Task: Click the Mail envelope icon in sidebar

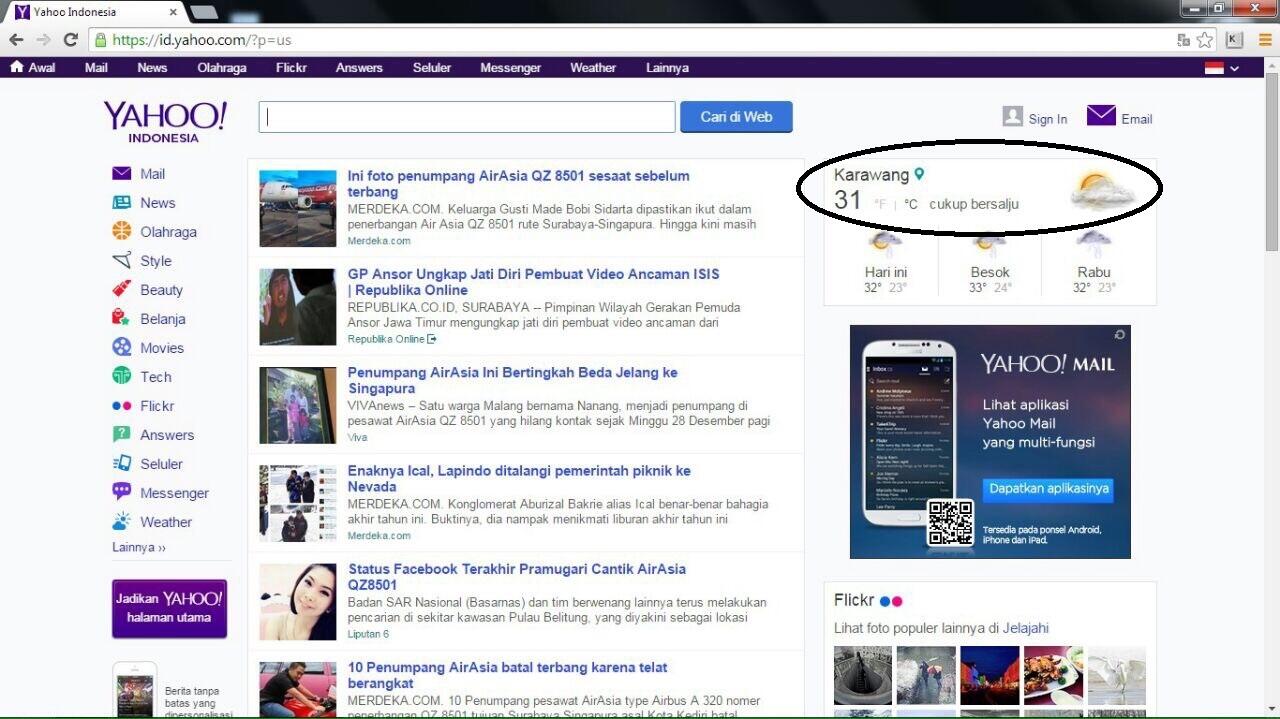Action: [x=122, y=173]
